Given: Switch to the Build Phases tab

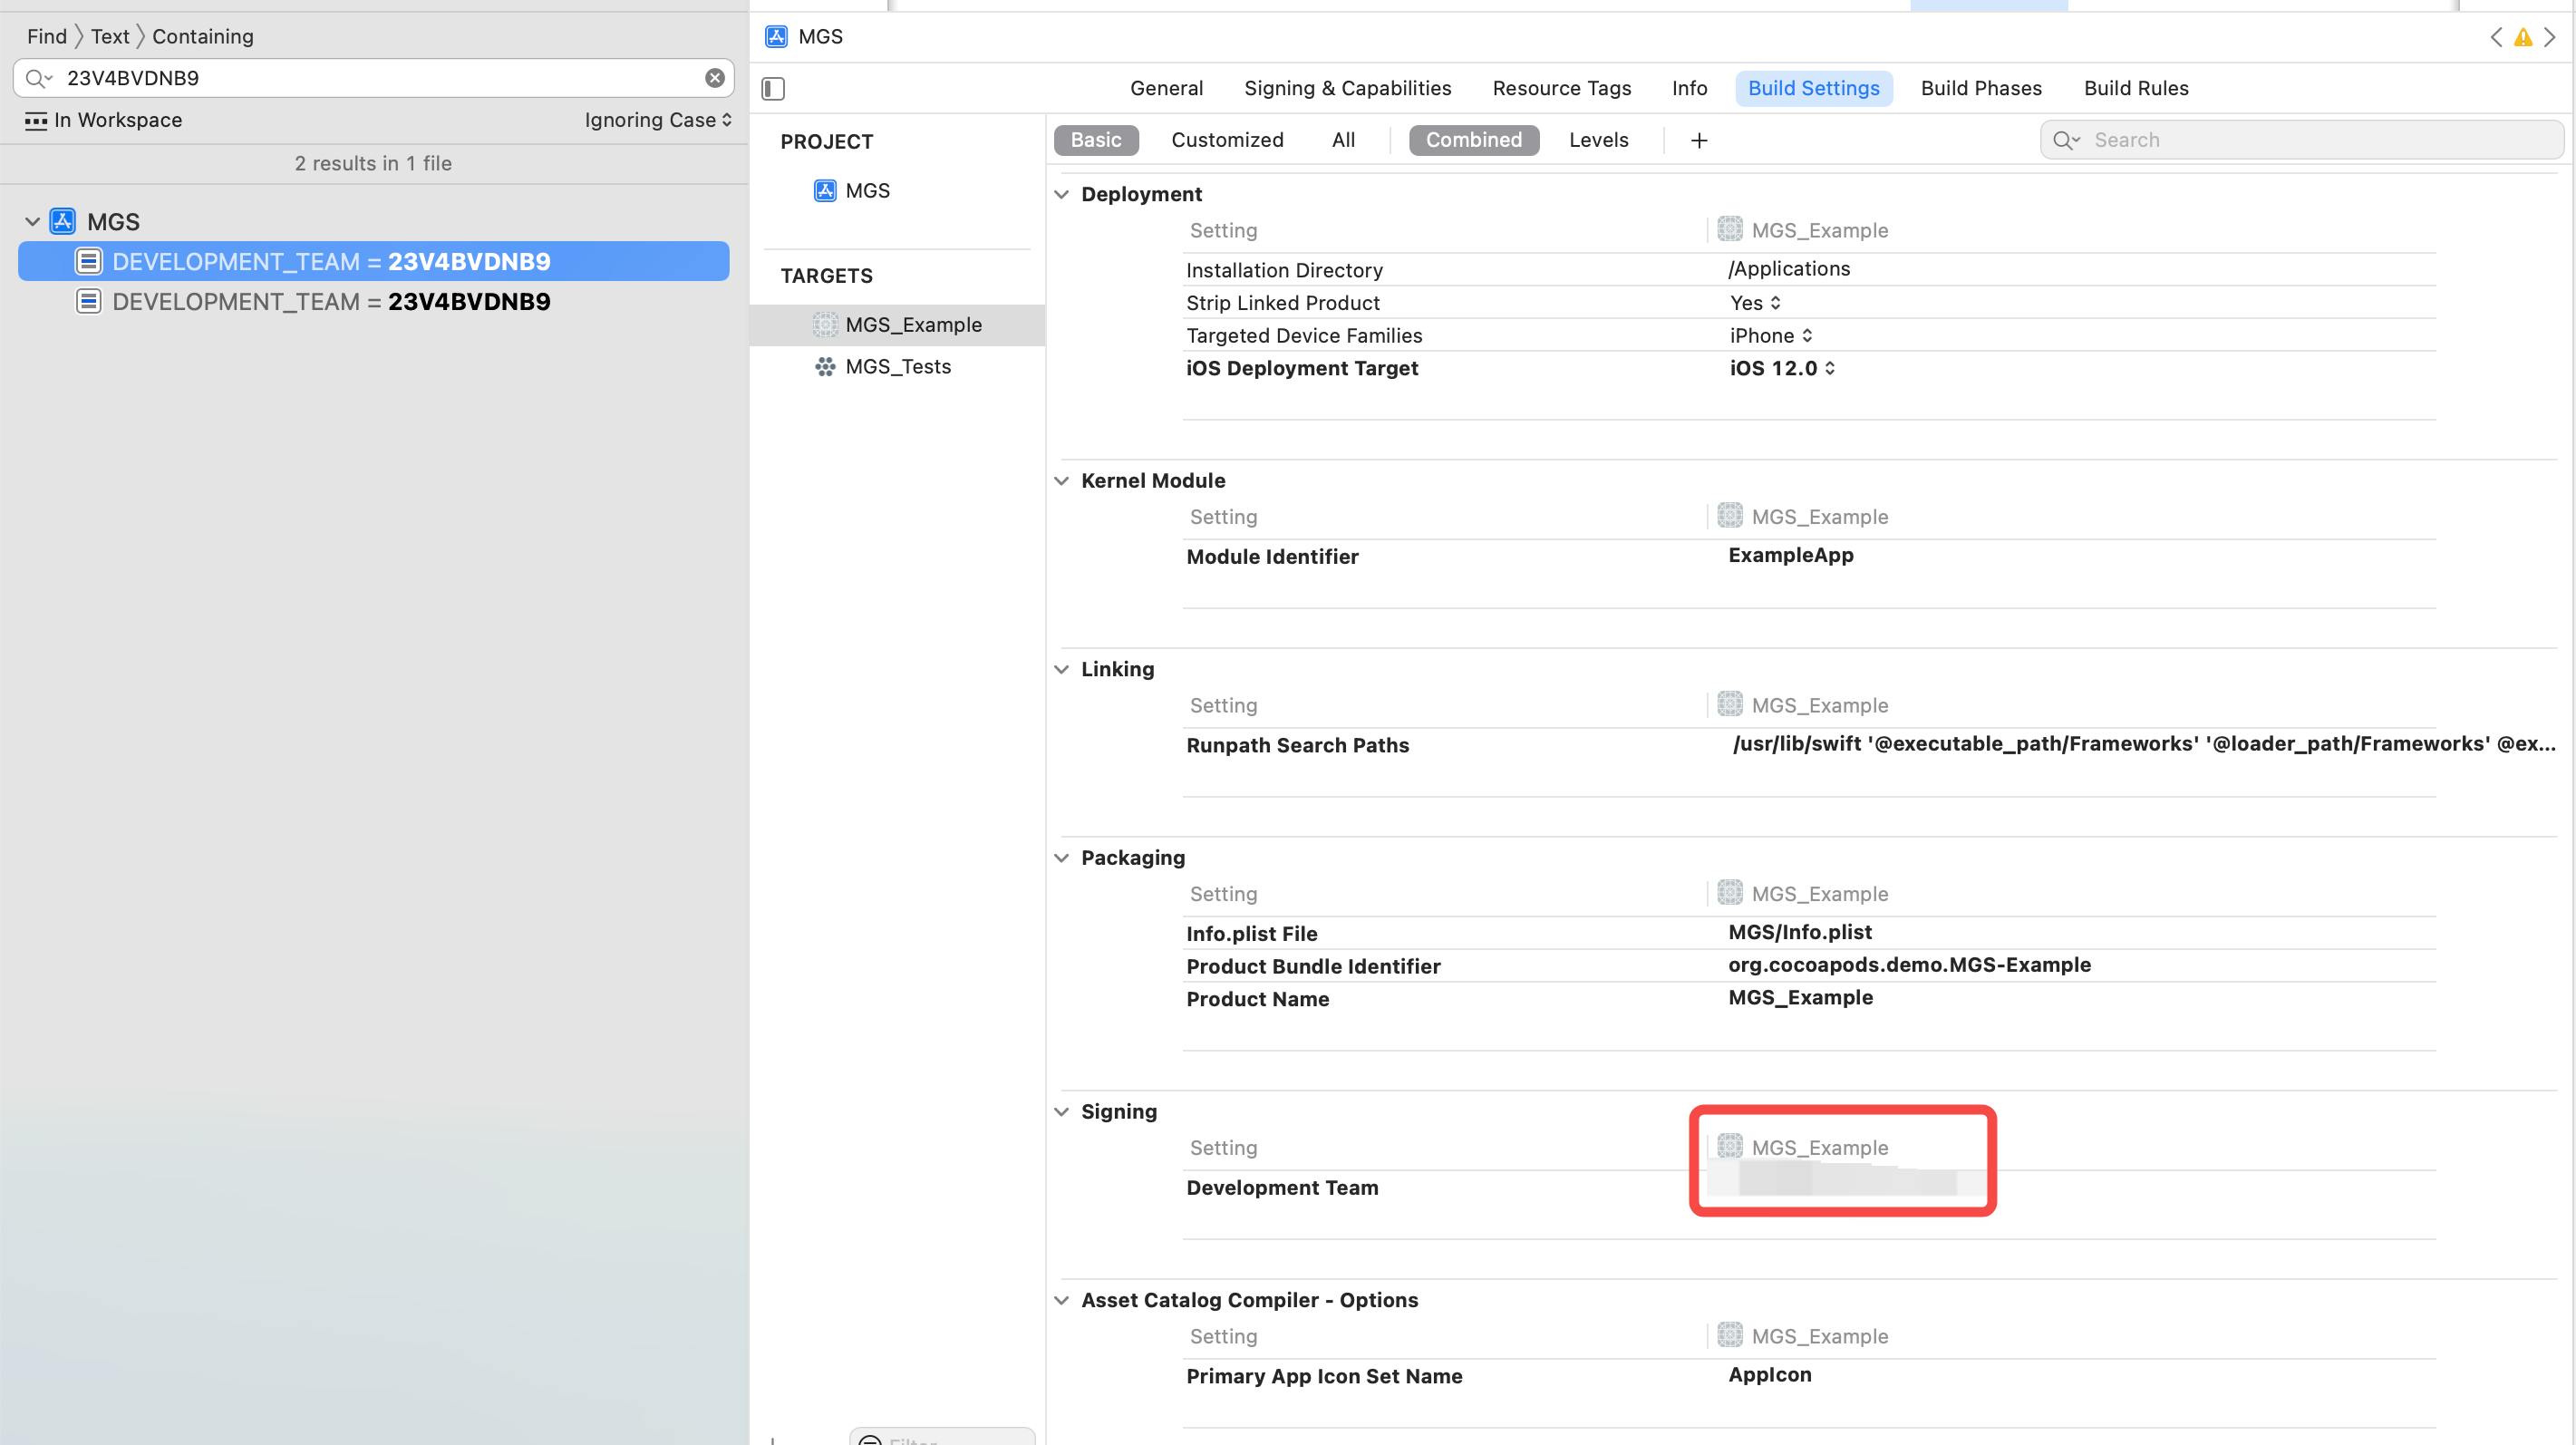Looking at the screenshot, I should pyautogui.click(x=1981, y=89).
